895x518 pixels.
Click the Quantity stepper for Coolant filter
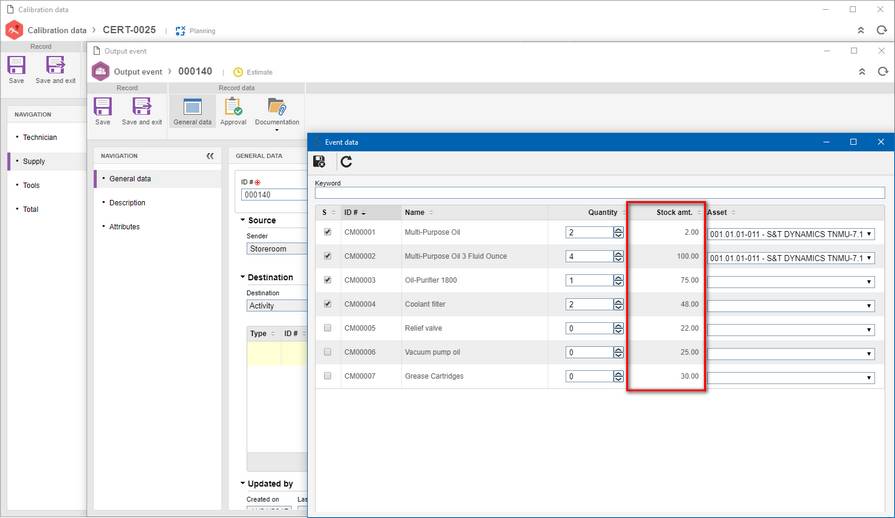pos(618,304)
